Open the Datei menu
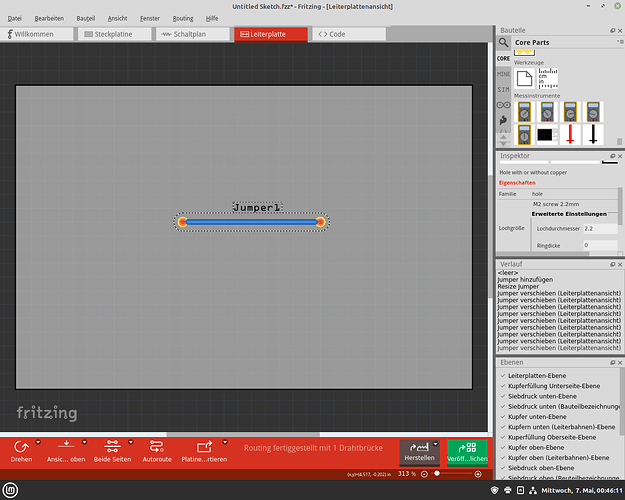 click(14, 18)
